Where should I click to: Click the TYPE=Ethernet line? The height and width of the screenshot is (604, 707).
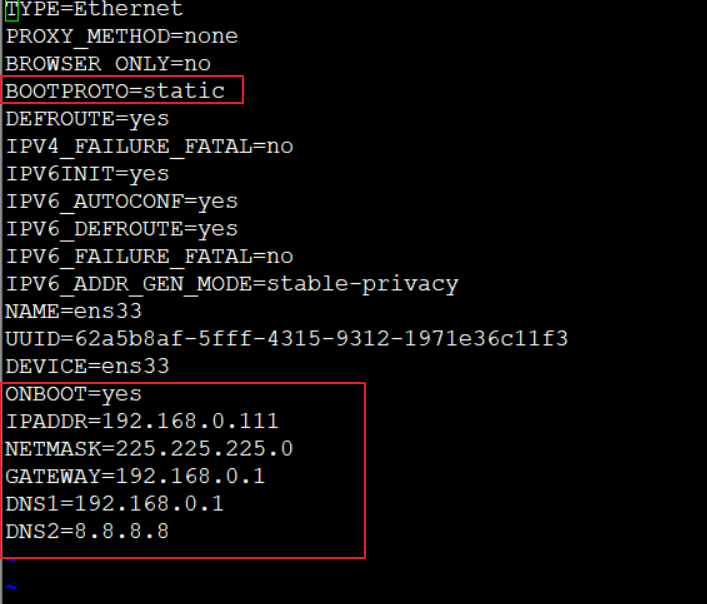(x=94, y=9)
